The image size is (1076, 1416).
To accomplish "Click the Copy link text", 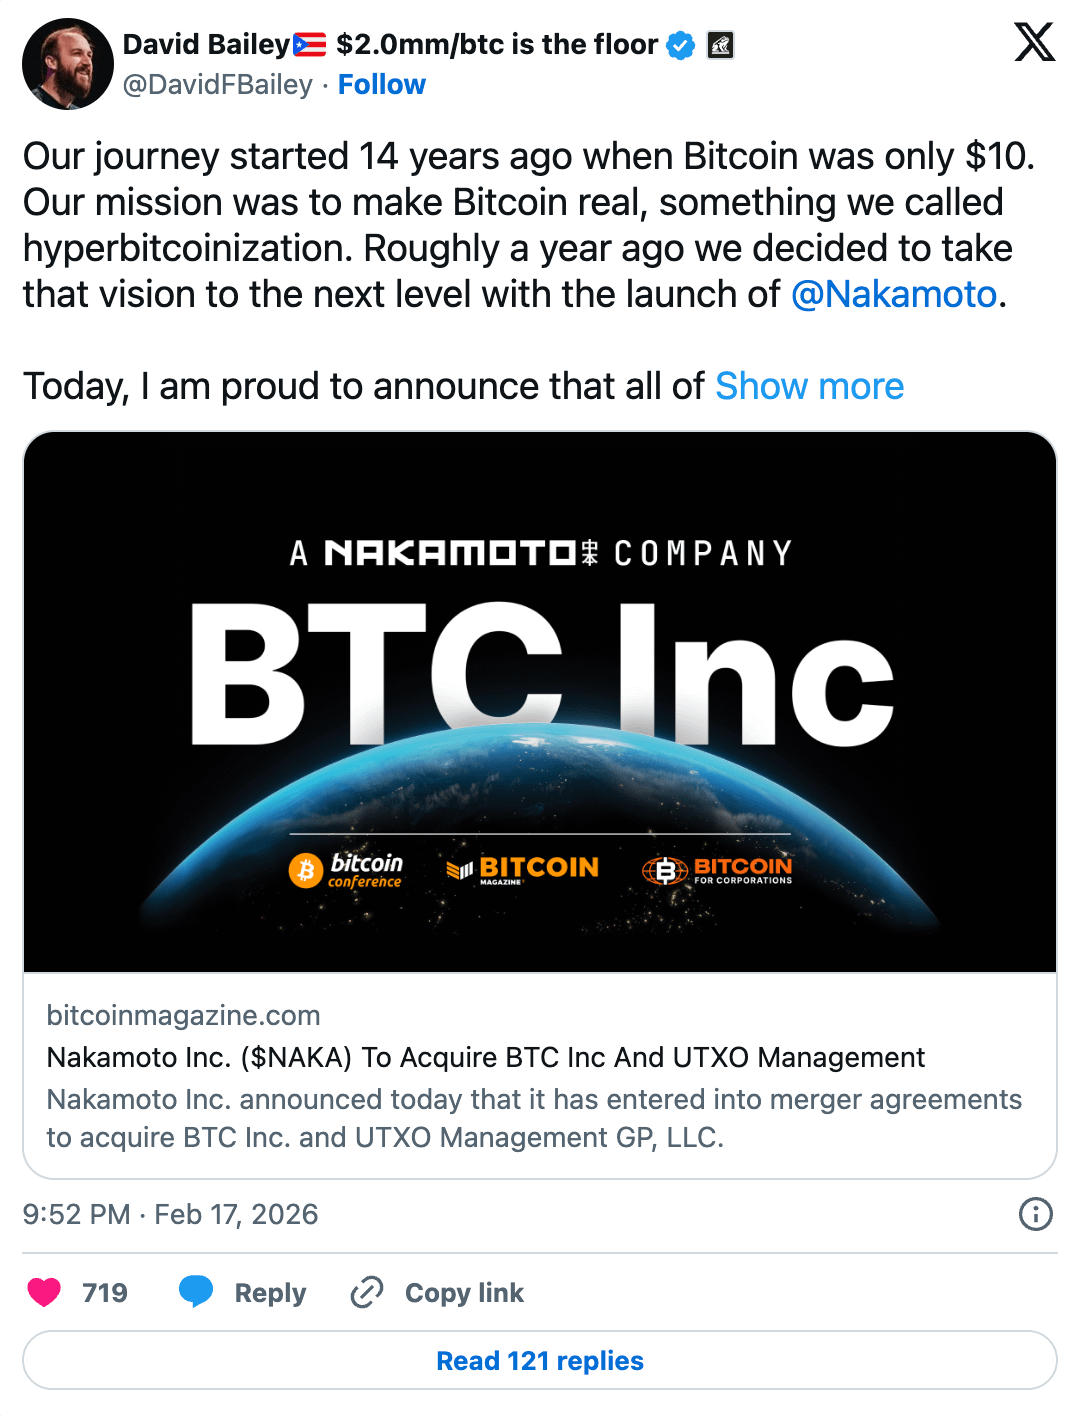I will click(464, 1292).
